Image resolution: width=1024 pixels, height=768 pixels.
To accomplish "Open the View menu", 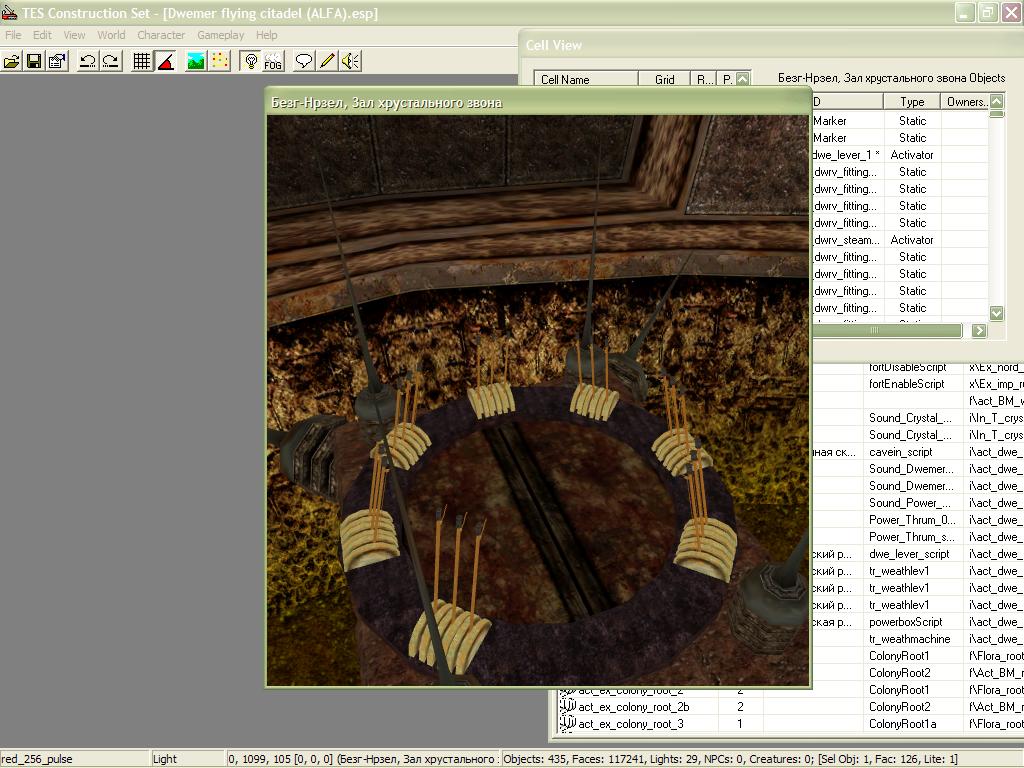I will pos(74,35).
